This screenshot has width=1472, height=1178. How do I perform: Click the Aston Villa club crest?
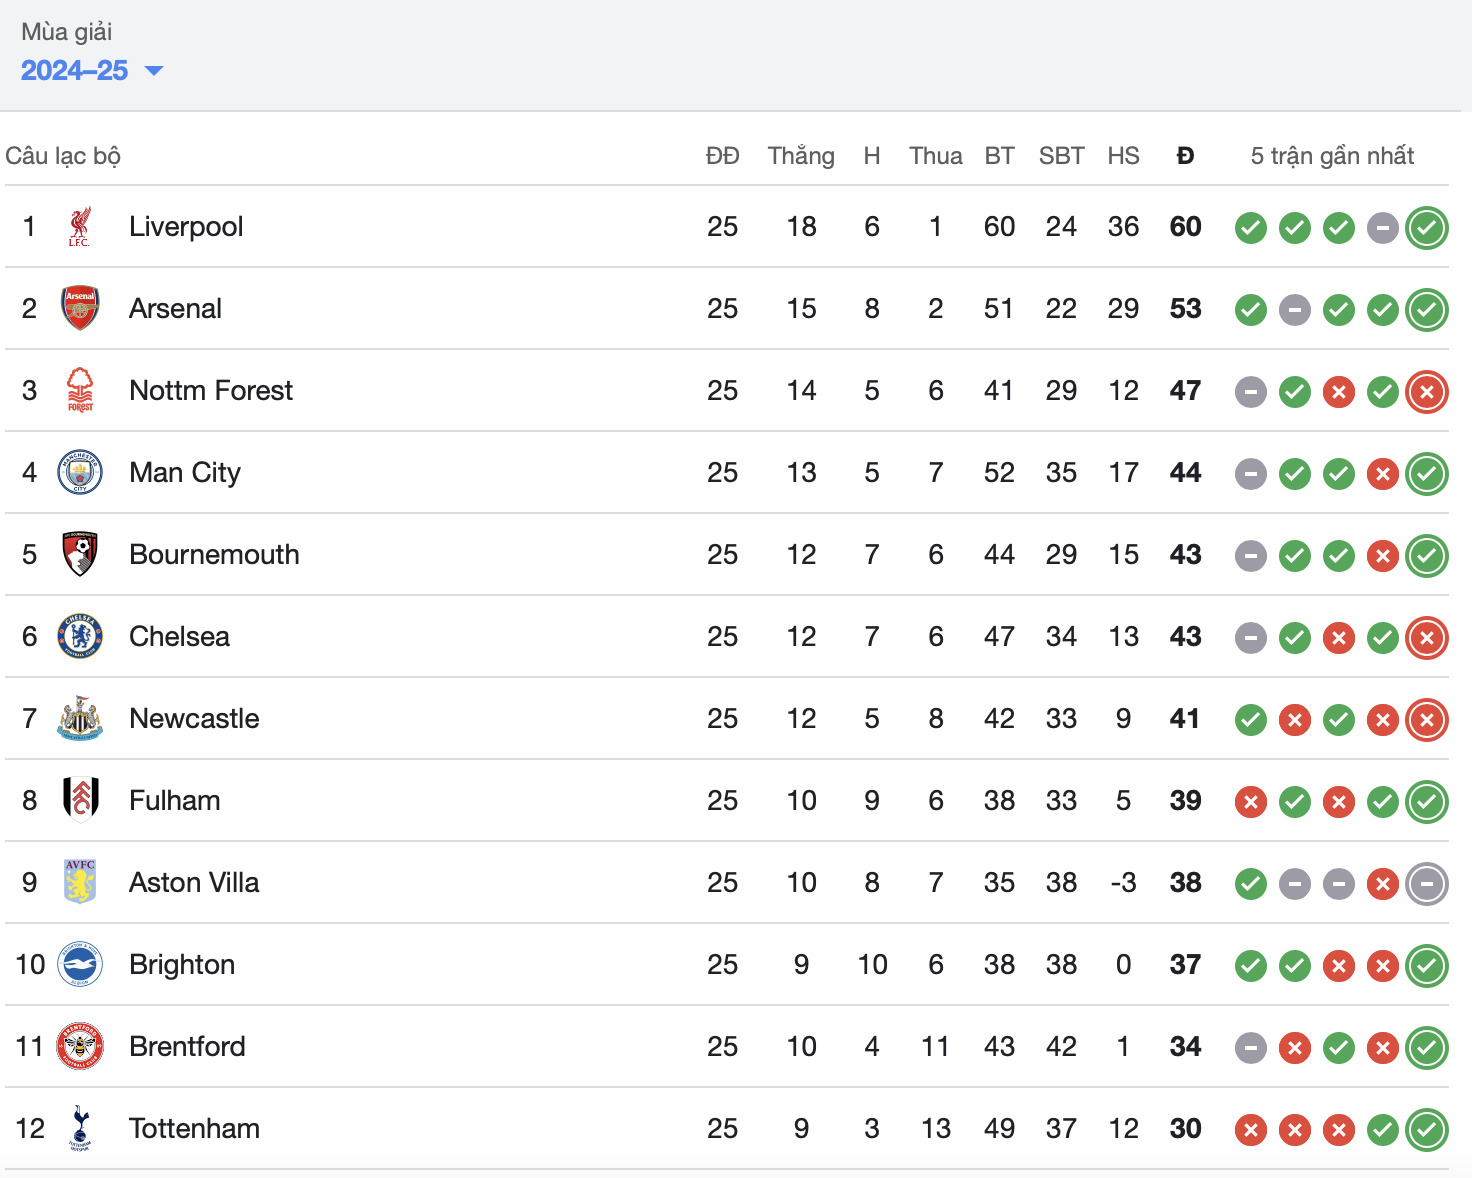pyautogui.click(x=80, y=882)
